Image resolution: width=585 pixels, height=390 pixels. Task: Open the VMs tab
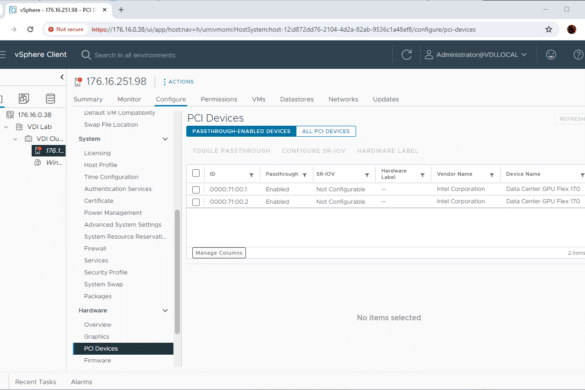(259, 99)
